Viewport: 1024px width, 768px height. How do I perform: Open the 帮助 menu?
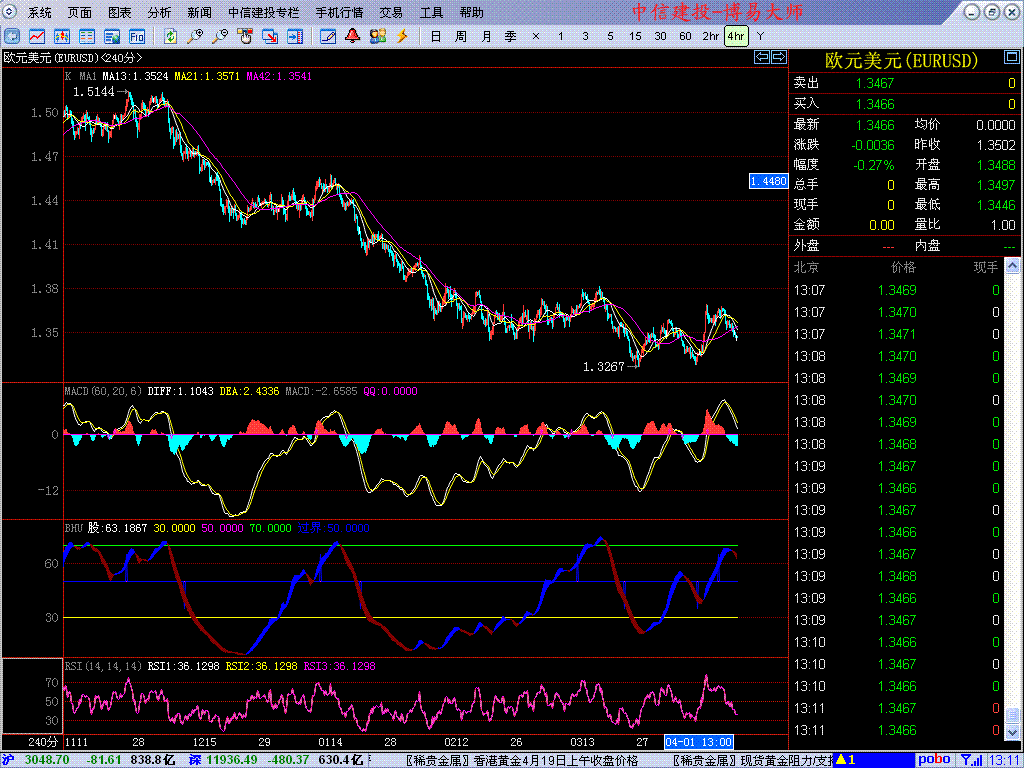tap(472, 12)
